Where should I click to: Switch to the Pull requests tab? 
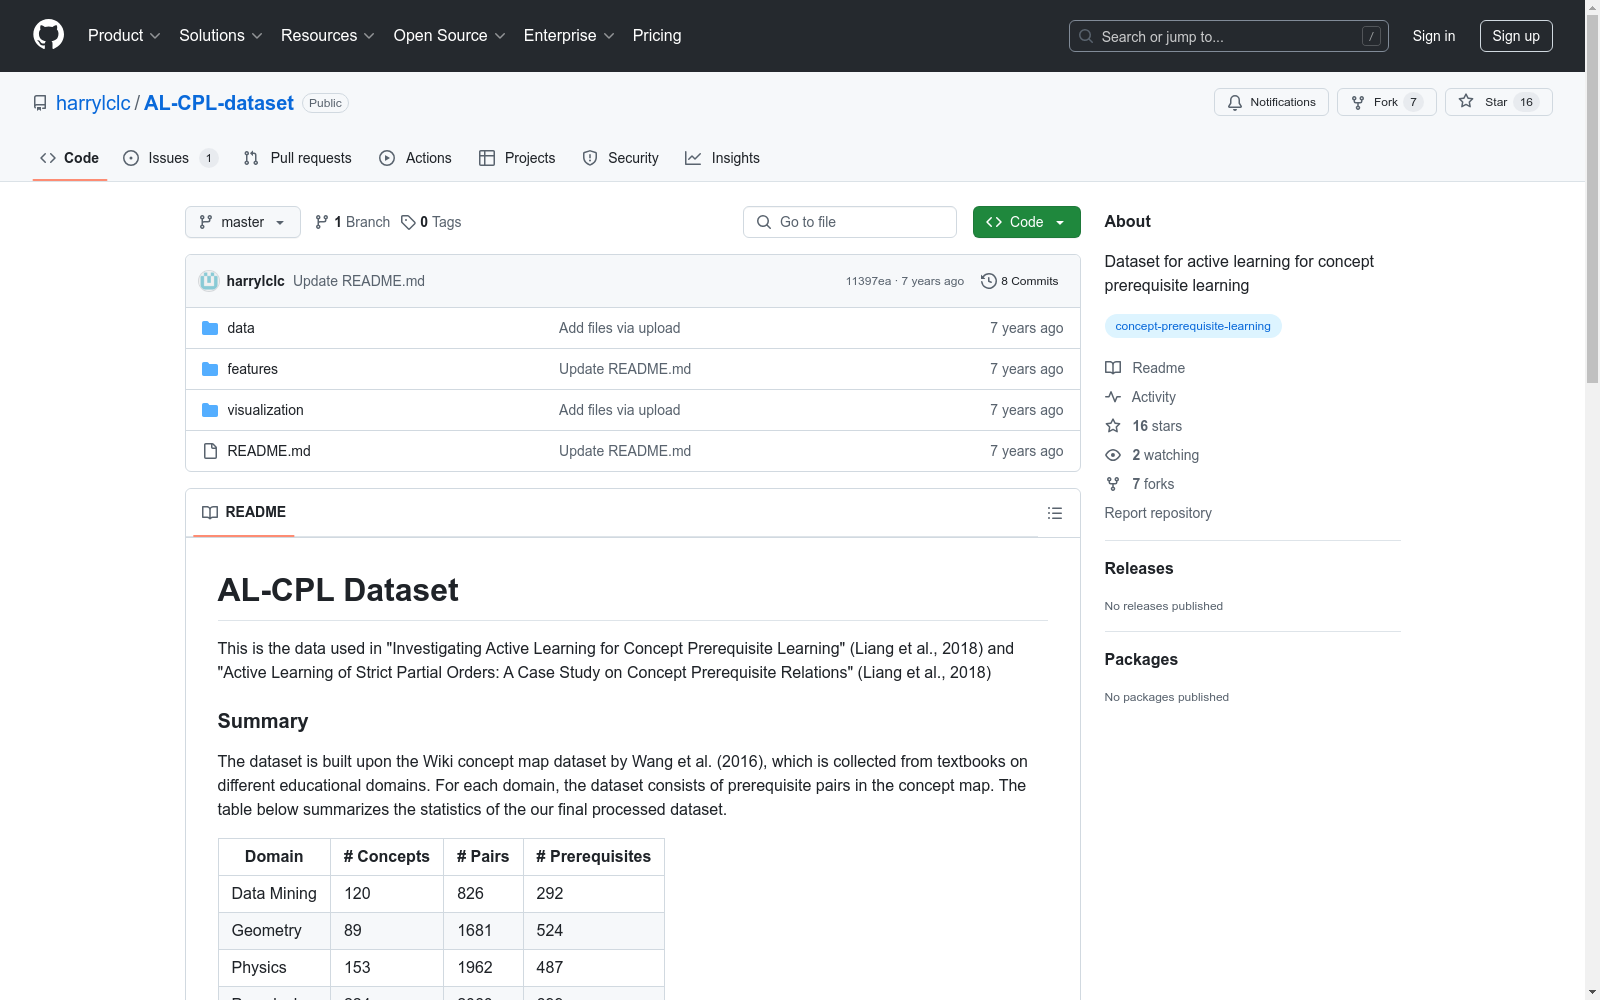point(298,158)
